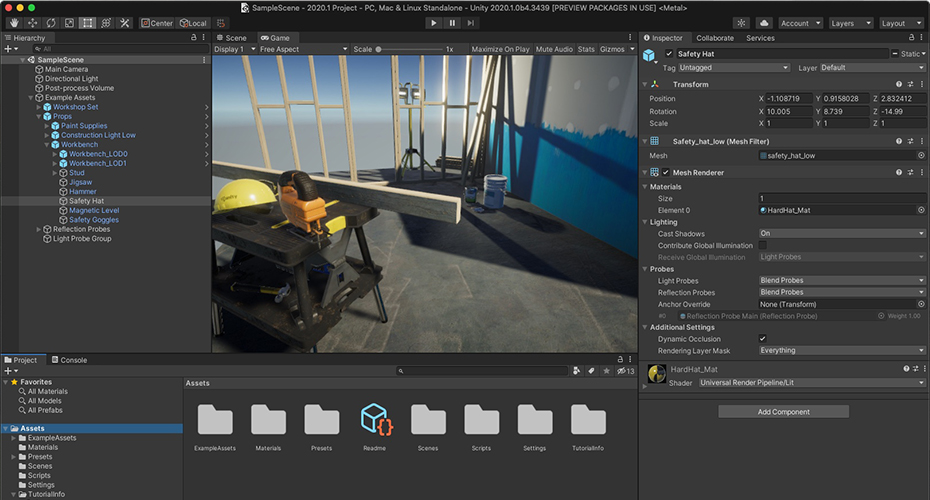Click the Add Component button

click(x=783, y=412)
